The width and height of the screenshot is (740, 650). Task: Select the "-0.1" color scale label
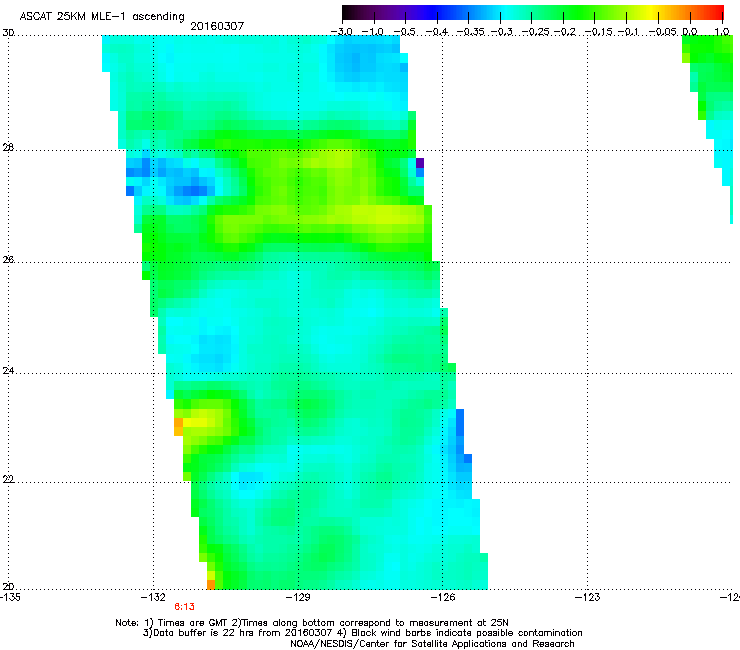pos(628,32)
